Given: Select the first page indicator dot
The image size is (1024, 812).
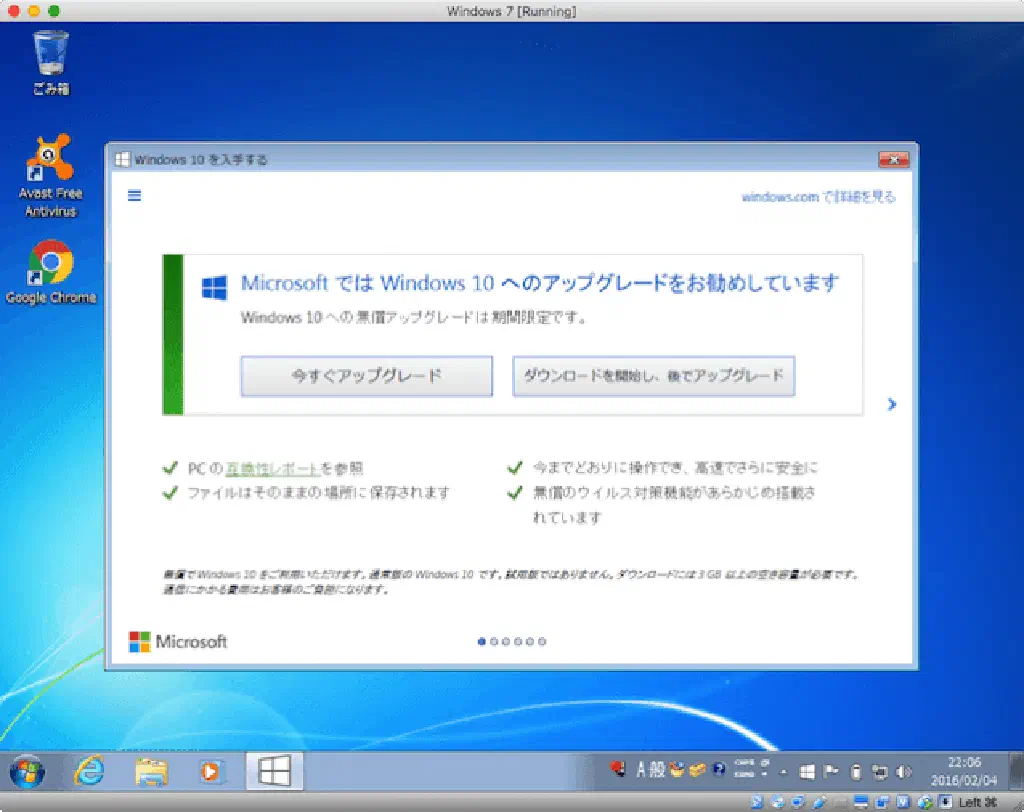Looking at the screenshot, I should click(x=482, y=642).
